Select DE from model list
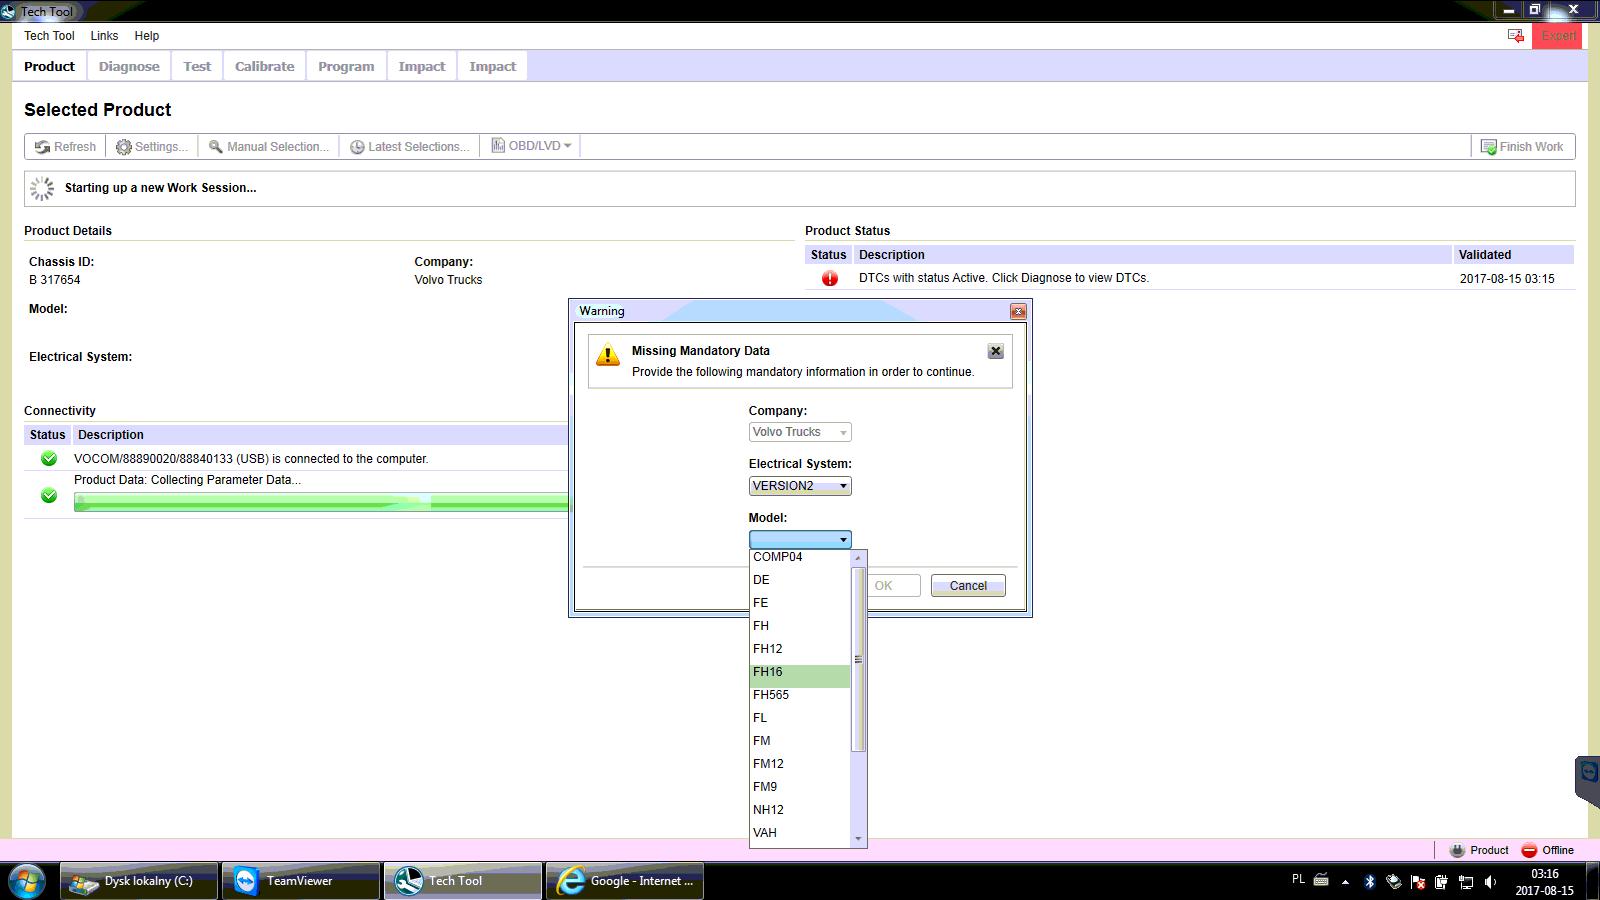Image resolution: width=1600 pixels, height=900 pixels. [x=800, y=580]
